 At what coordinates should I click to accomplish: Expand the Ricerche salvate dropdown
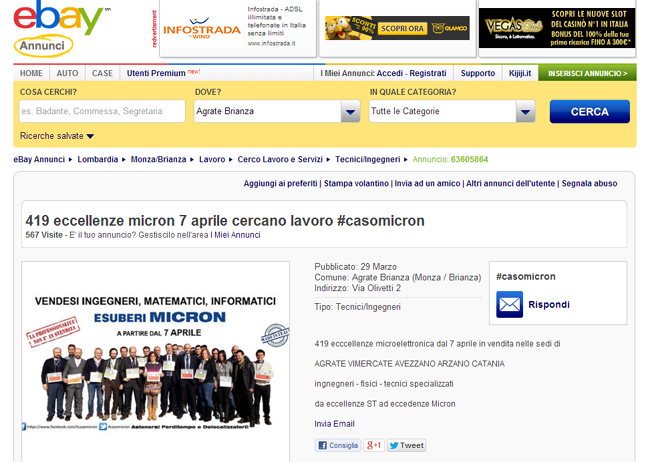[57, 136]
